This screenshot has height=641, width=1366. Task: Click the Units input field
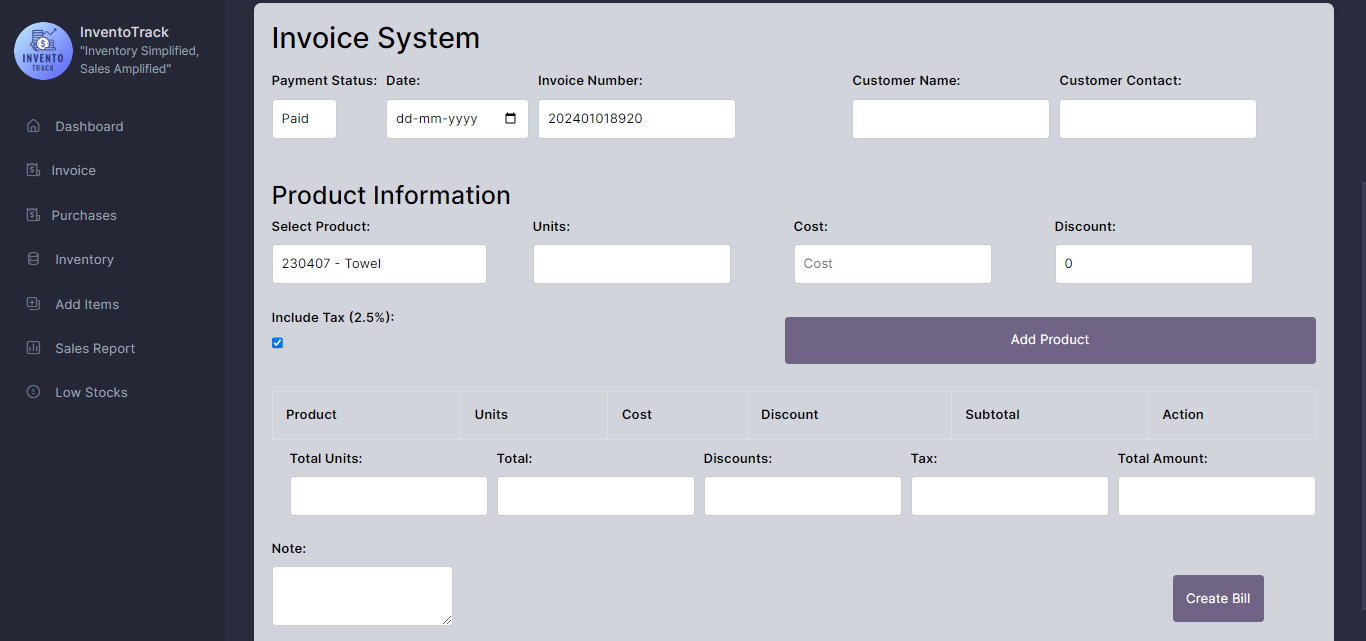(x=631, y=264)
